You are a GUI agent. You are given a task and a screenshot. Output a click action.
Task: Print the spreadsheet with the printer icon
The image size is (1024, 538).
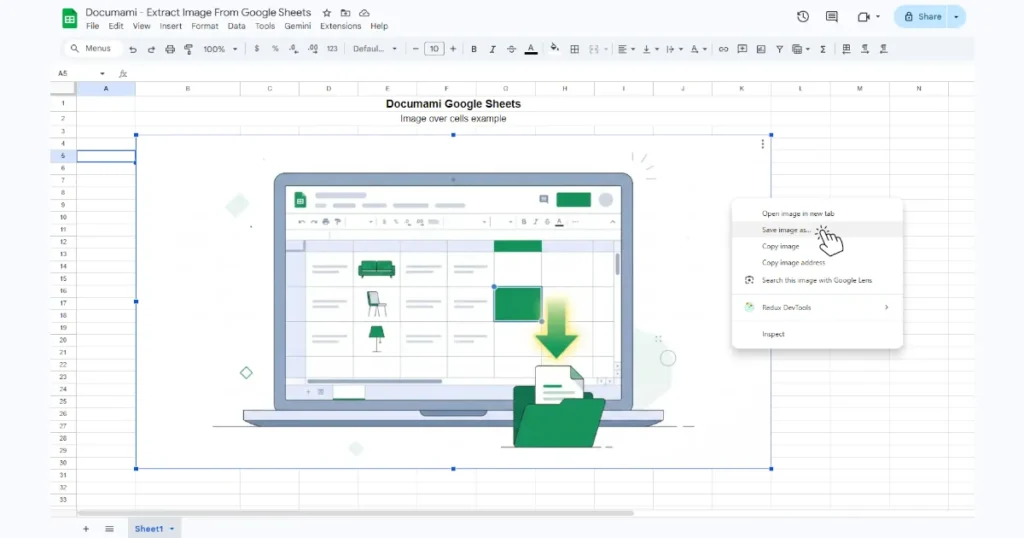tap(170, 49)
